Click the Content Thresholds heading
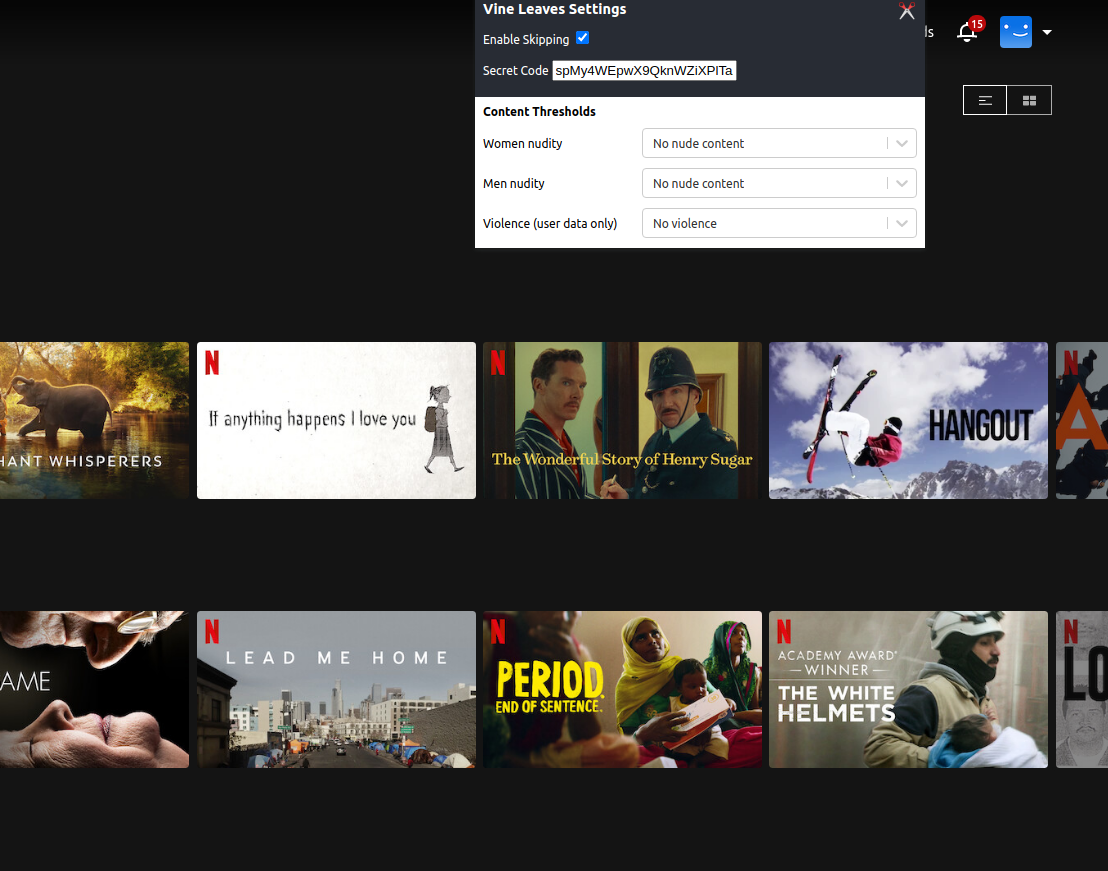The image size is (1108, 871). click(539, 112)
